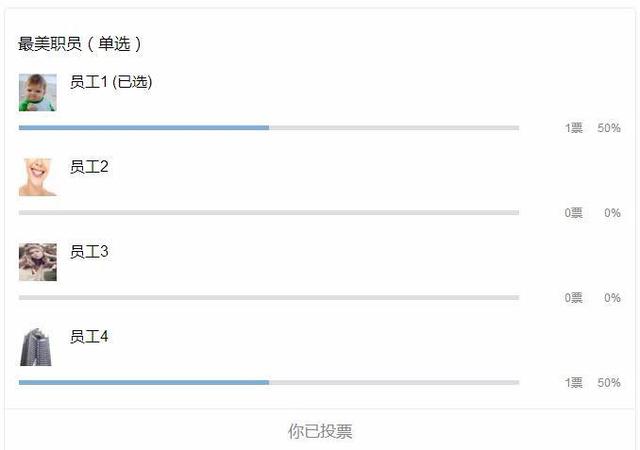Click the 1票 count for 员工1
Image resolution: width=640 pixels, height=450 pixels.
(x=573, y=128)
